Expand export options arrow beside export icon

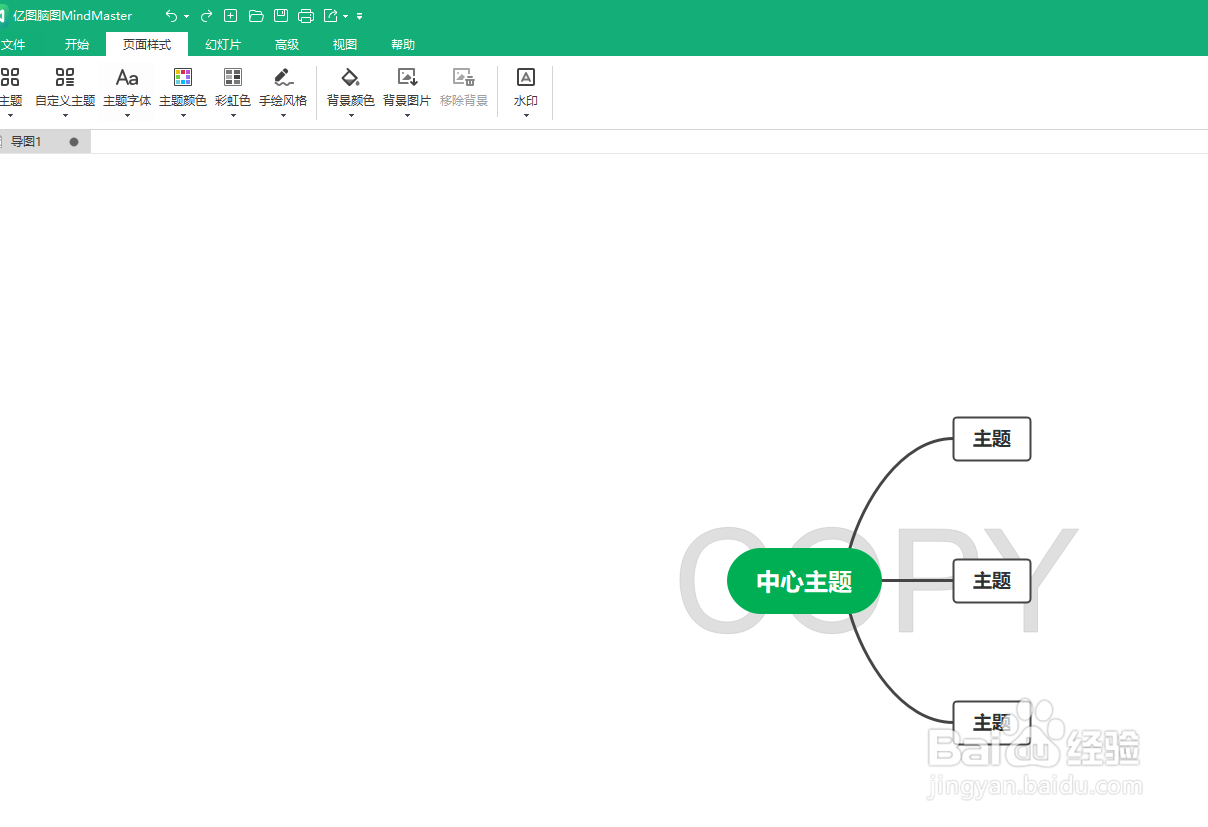(x=346, y=17)
